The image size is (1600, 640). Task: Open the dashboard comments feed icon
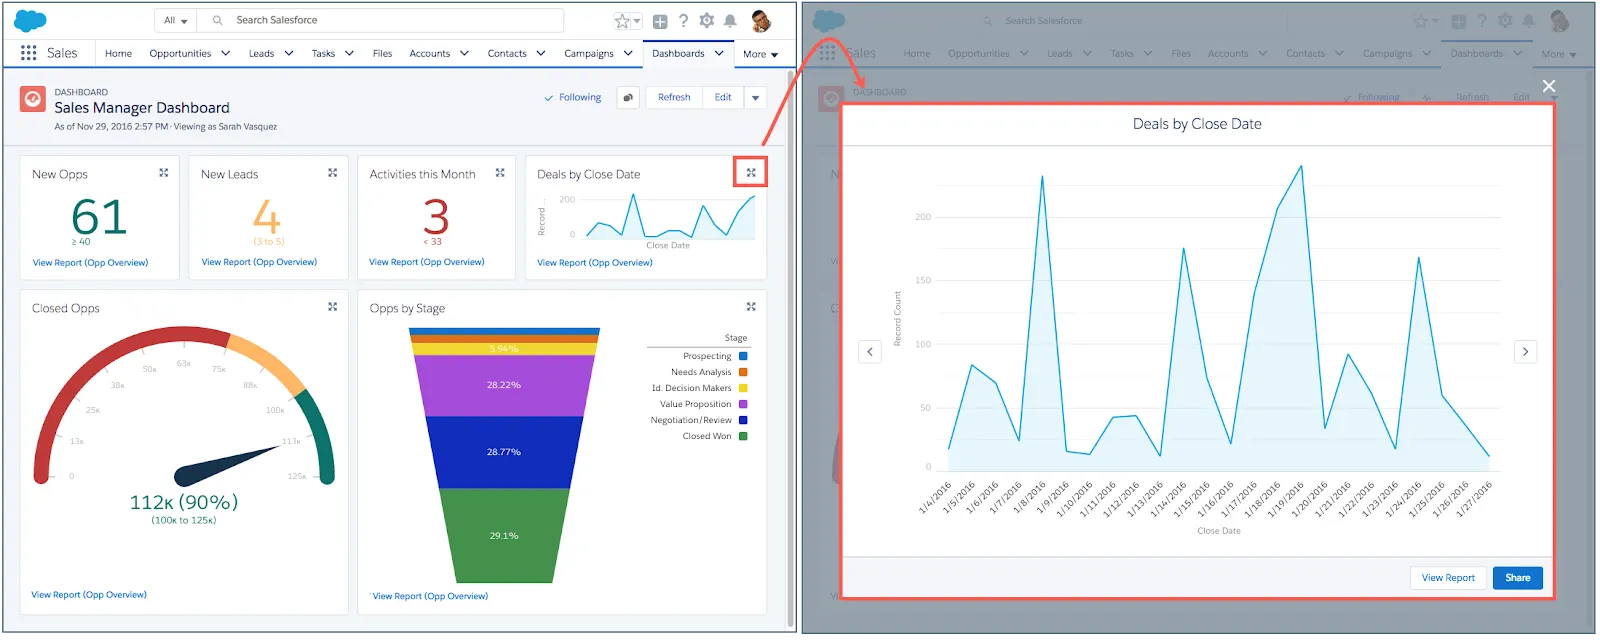click(628, 97)
